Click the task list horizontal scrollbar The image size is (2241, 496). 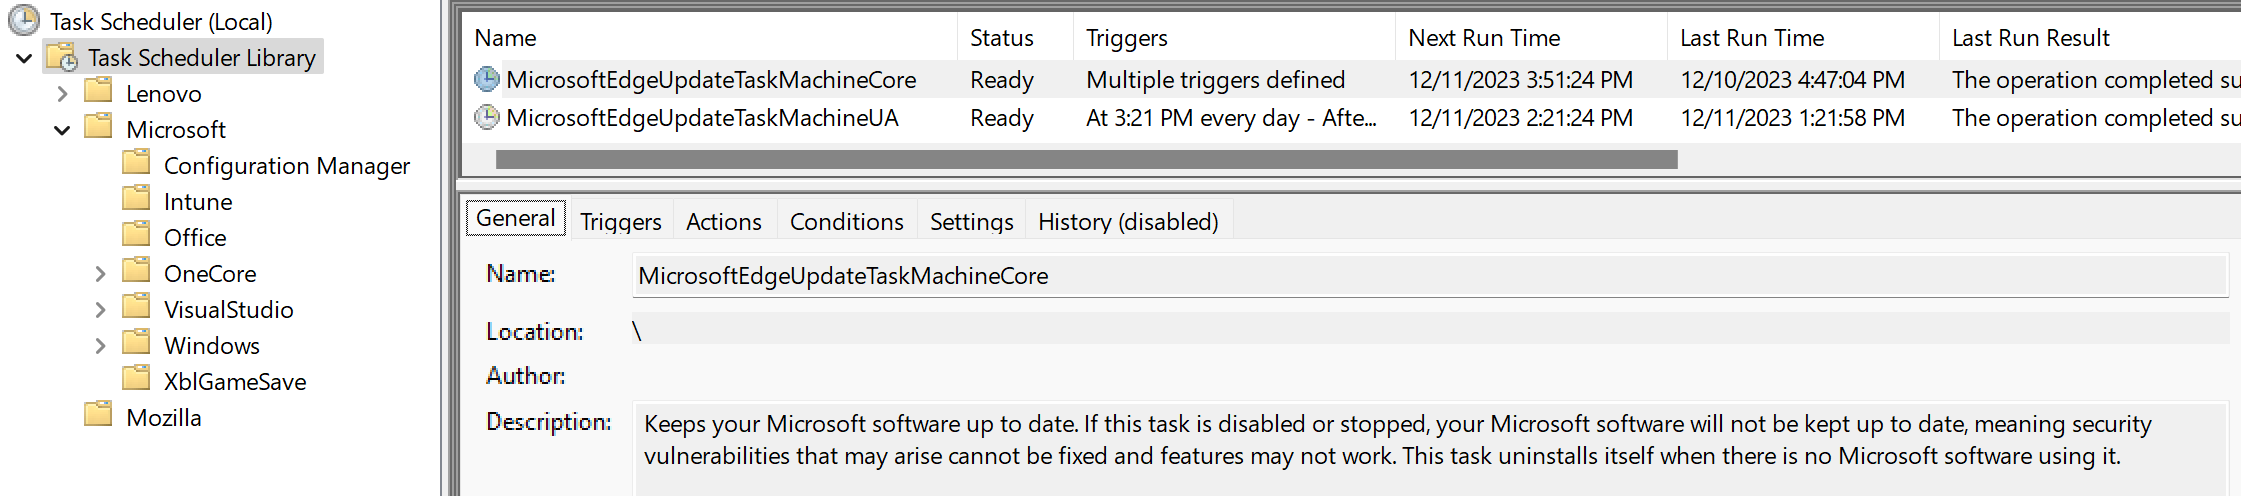pyautogui.click(x=1086, y=160)
